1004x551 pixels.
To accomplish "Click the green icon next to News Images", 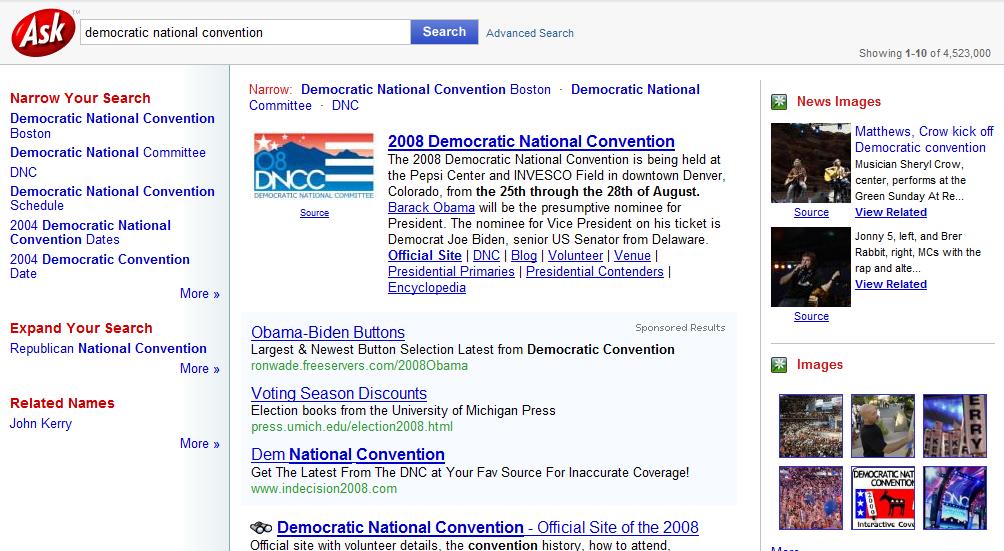I will point(779,102).
